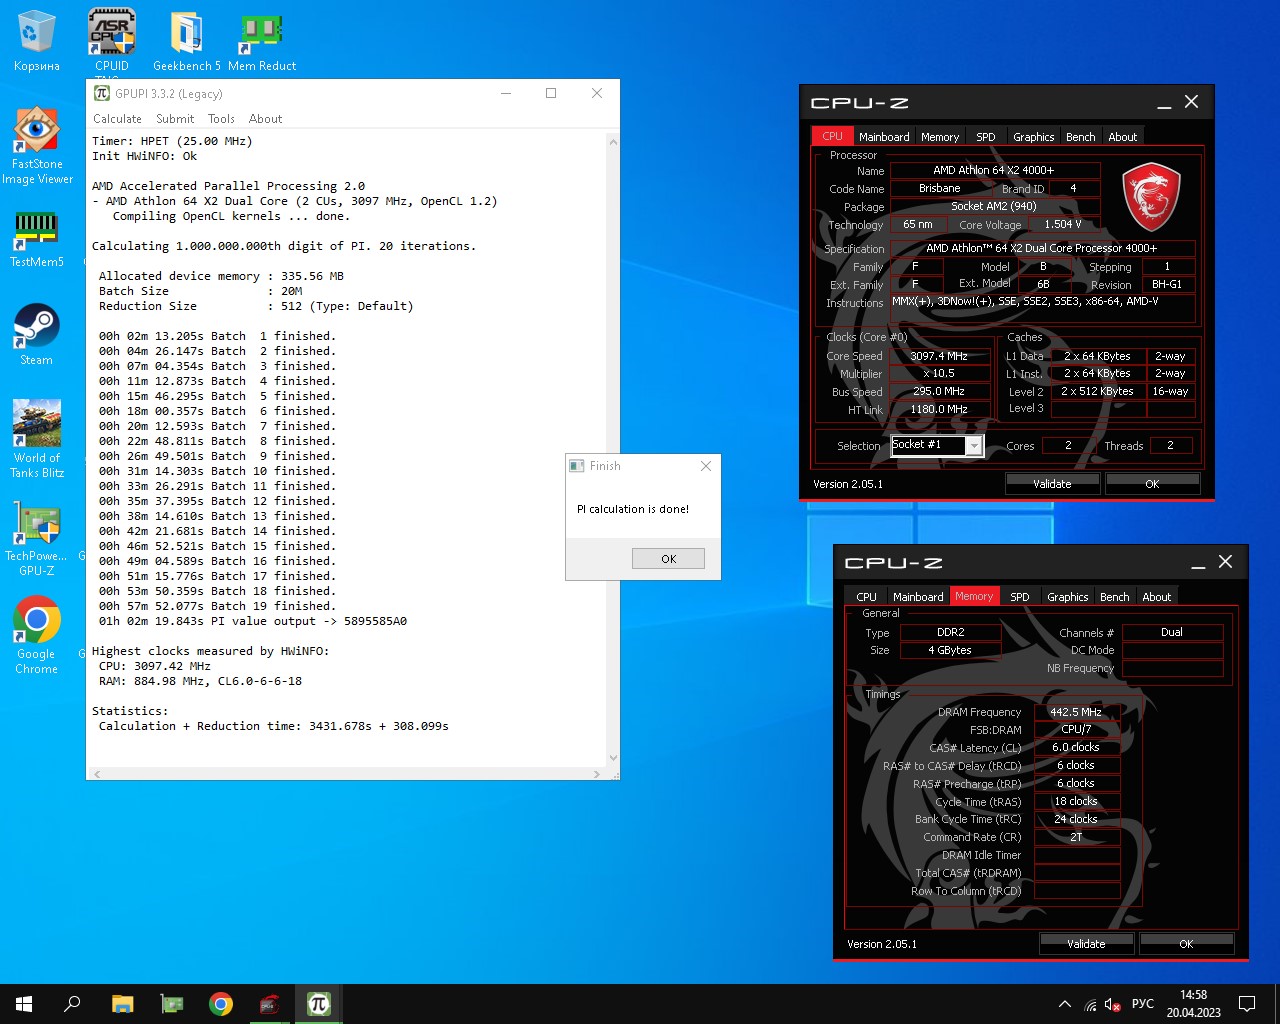Screen dimensions: 1280x1024
Task: Click the 442.5 MHz DRAM Frequency value
Action: [x=1076, y=712]
